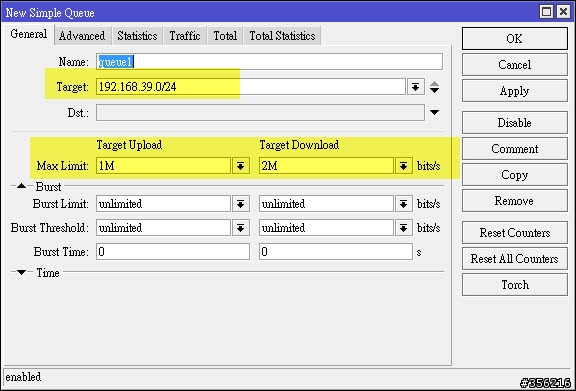Click the Copy button
Screen dimensions: 576x391
tap(515, 175)
